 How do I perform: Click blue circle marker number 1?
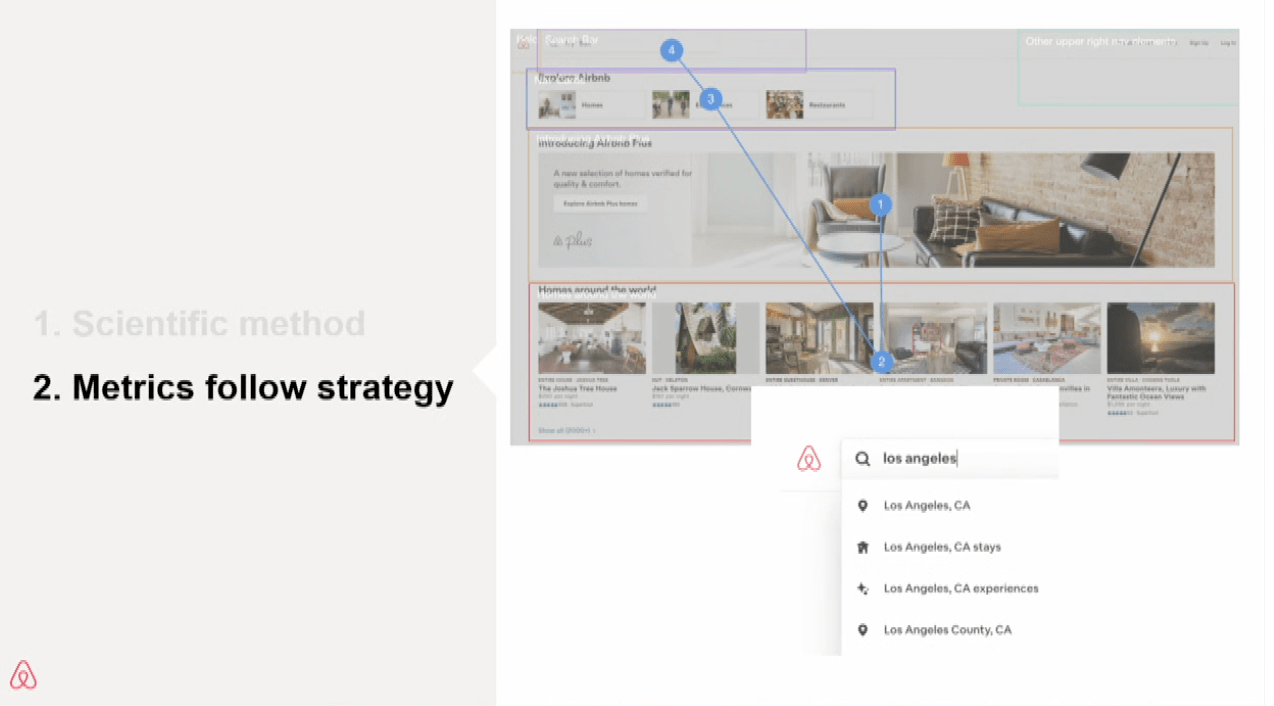coord(880,205)
